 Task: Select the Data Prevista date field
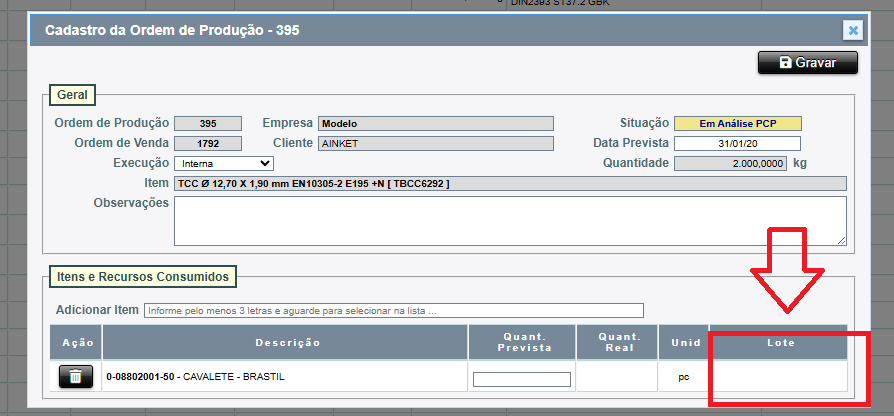pos(737,143)
